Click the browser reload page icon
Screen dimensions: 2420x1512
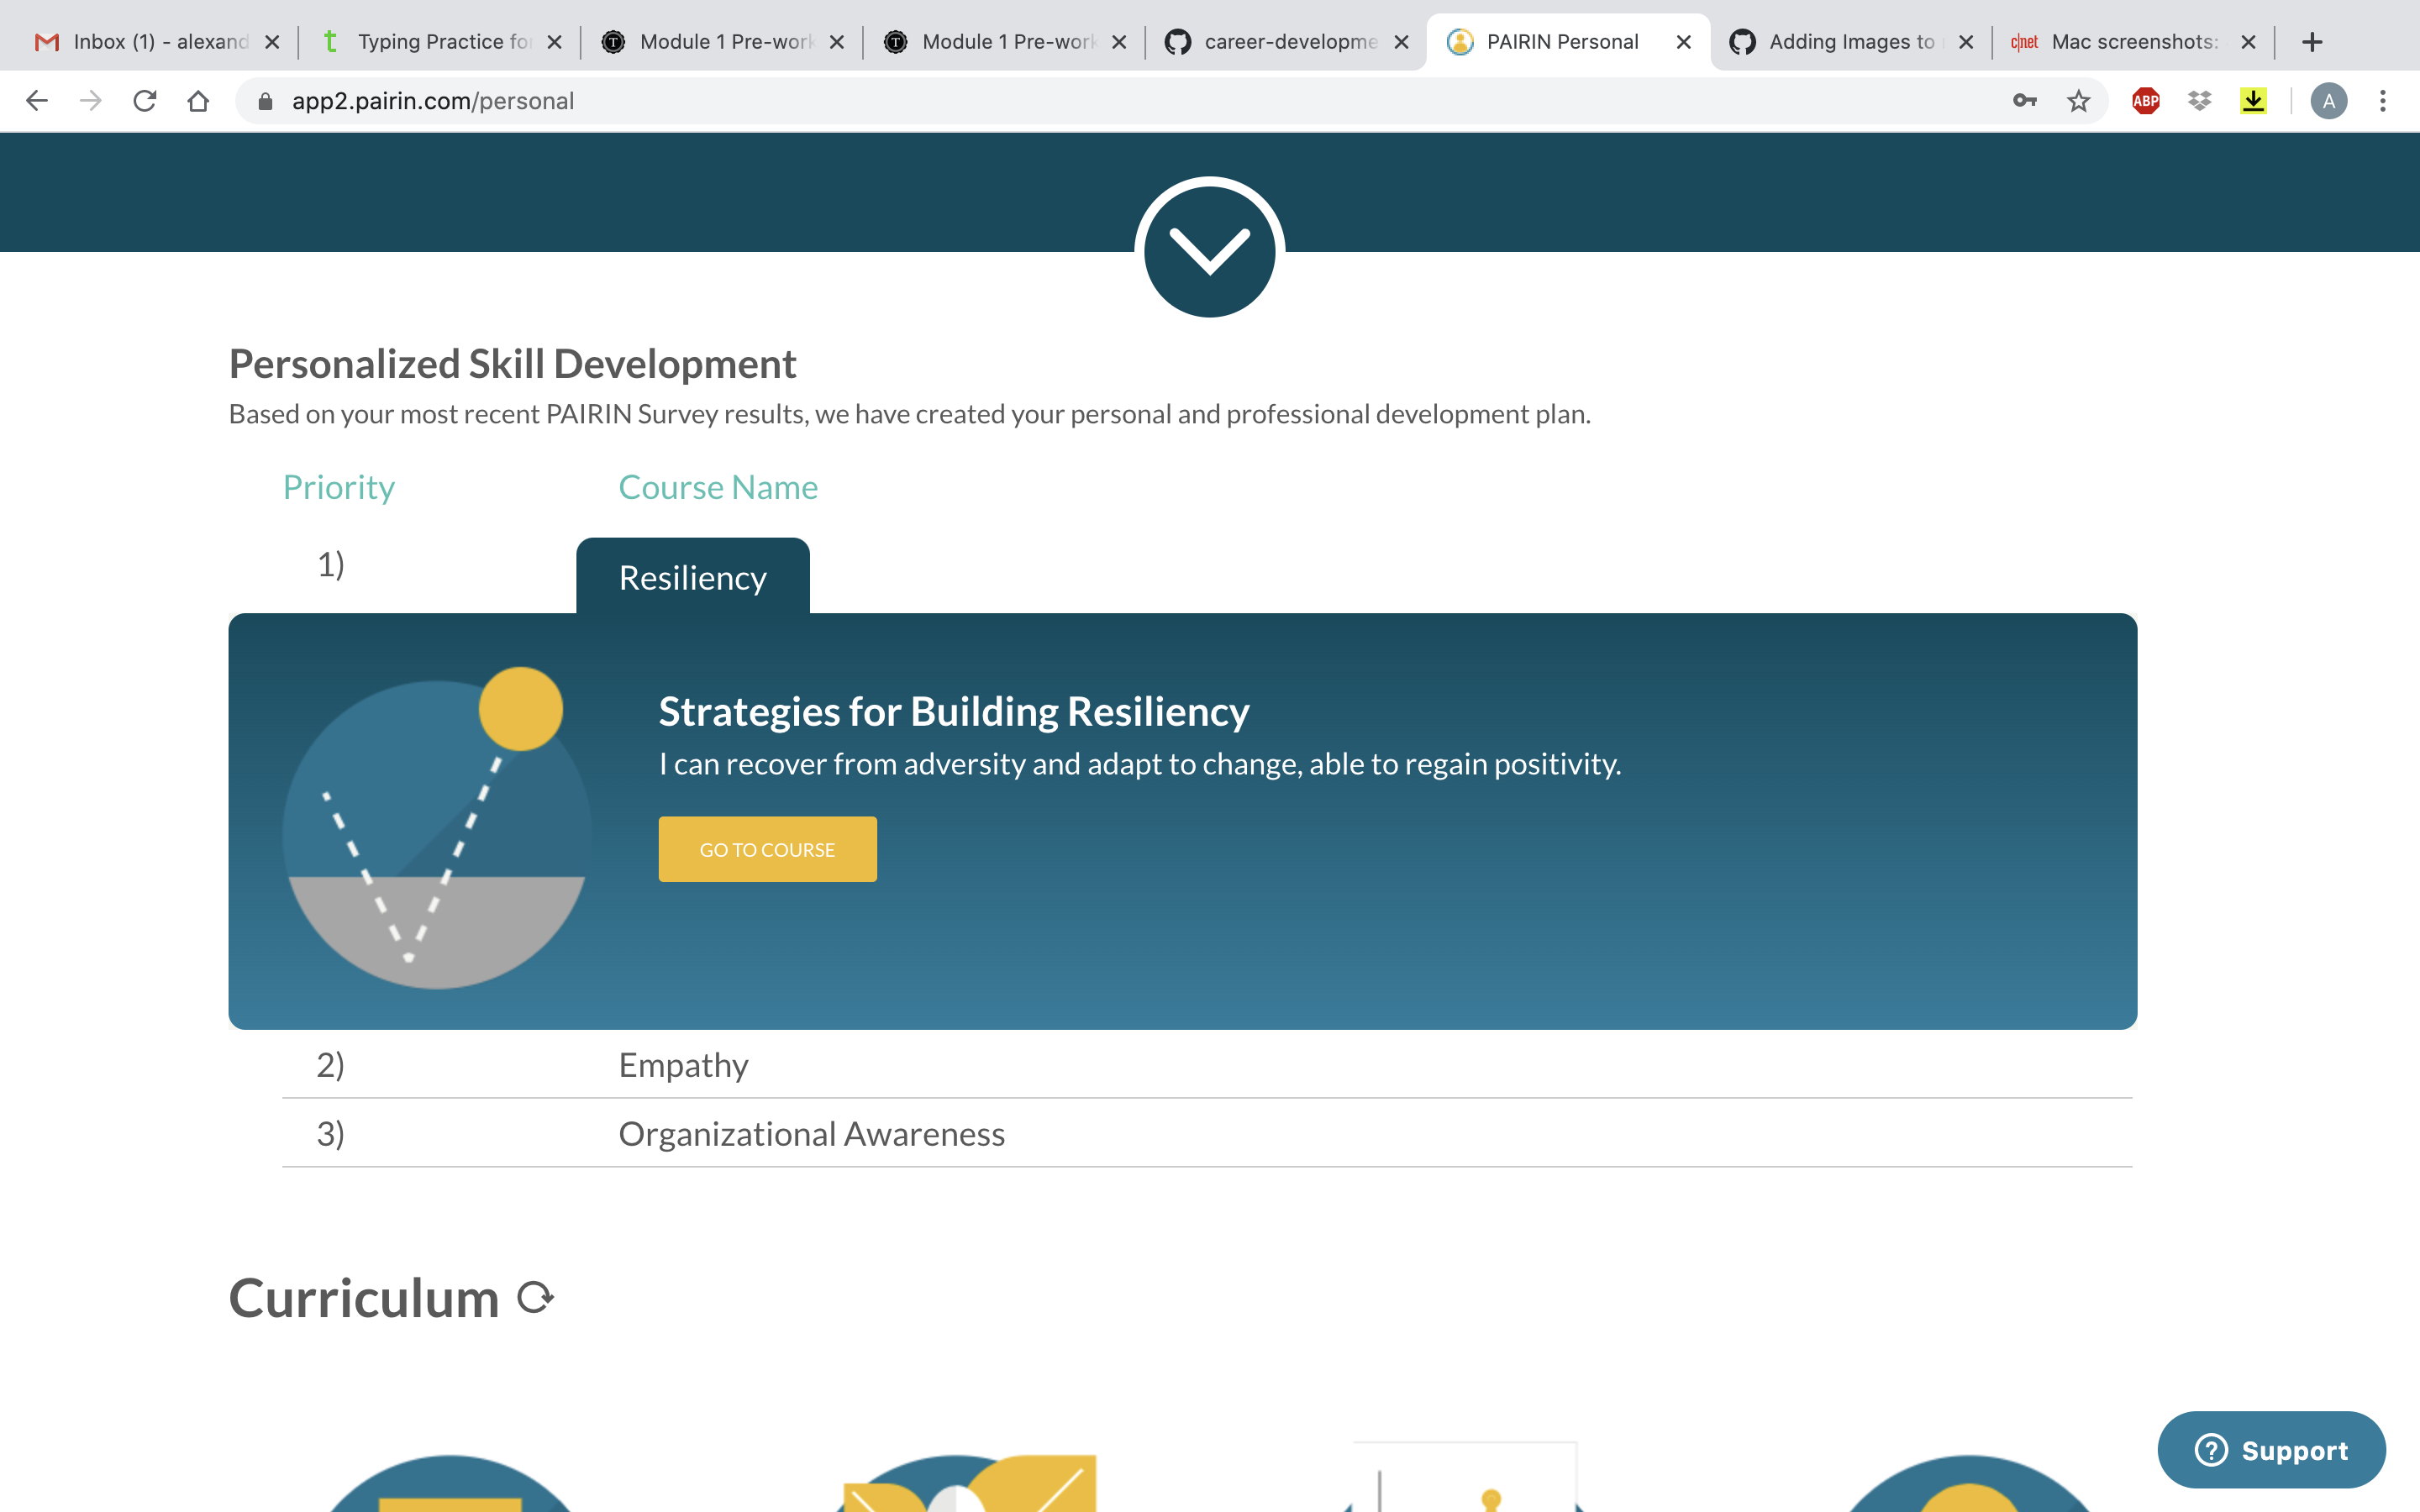[x=145, y=101]
